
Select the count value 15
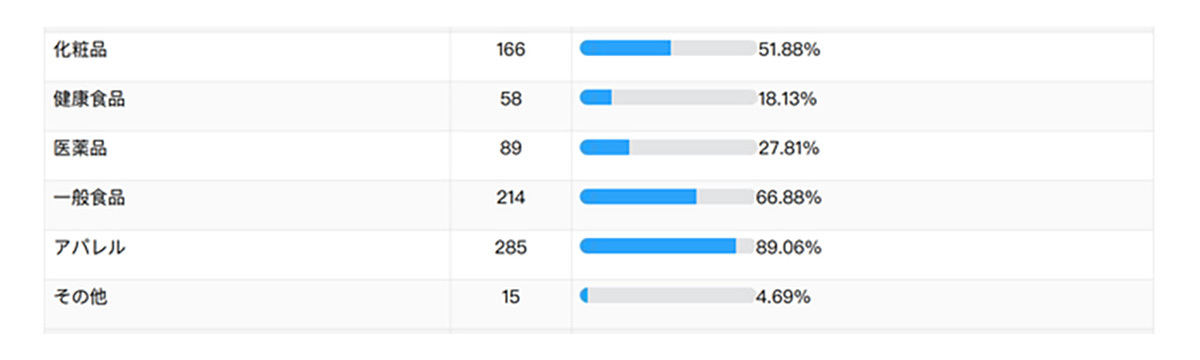pyautogui.click(x=511, y=296)
